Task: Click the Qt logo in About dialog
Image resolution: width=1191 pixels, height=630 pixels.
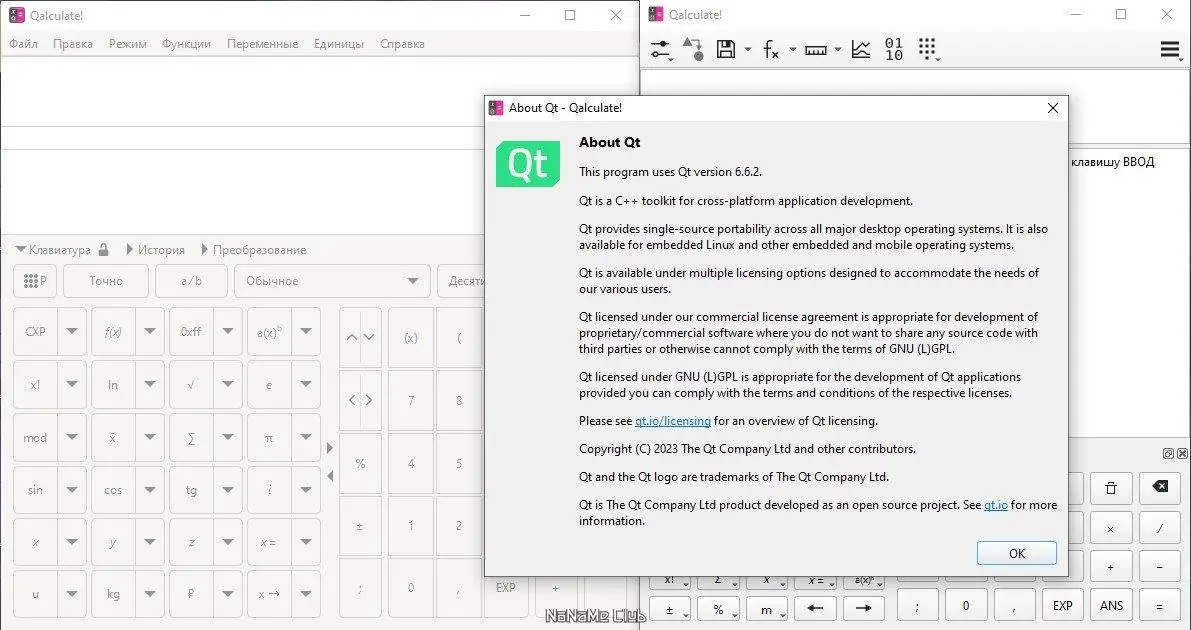Action: click(x=528, y=163)
